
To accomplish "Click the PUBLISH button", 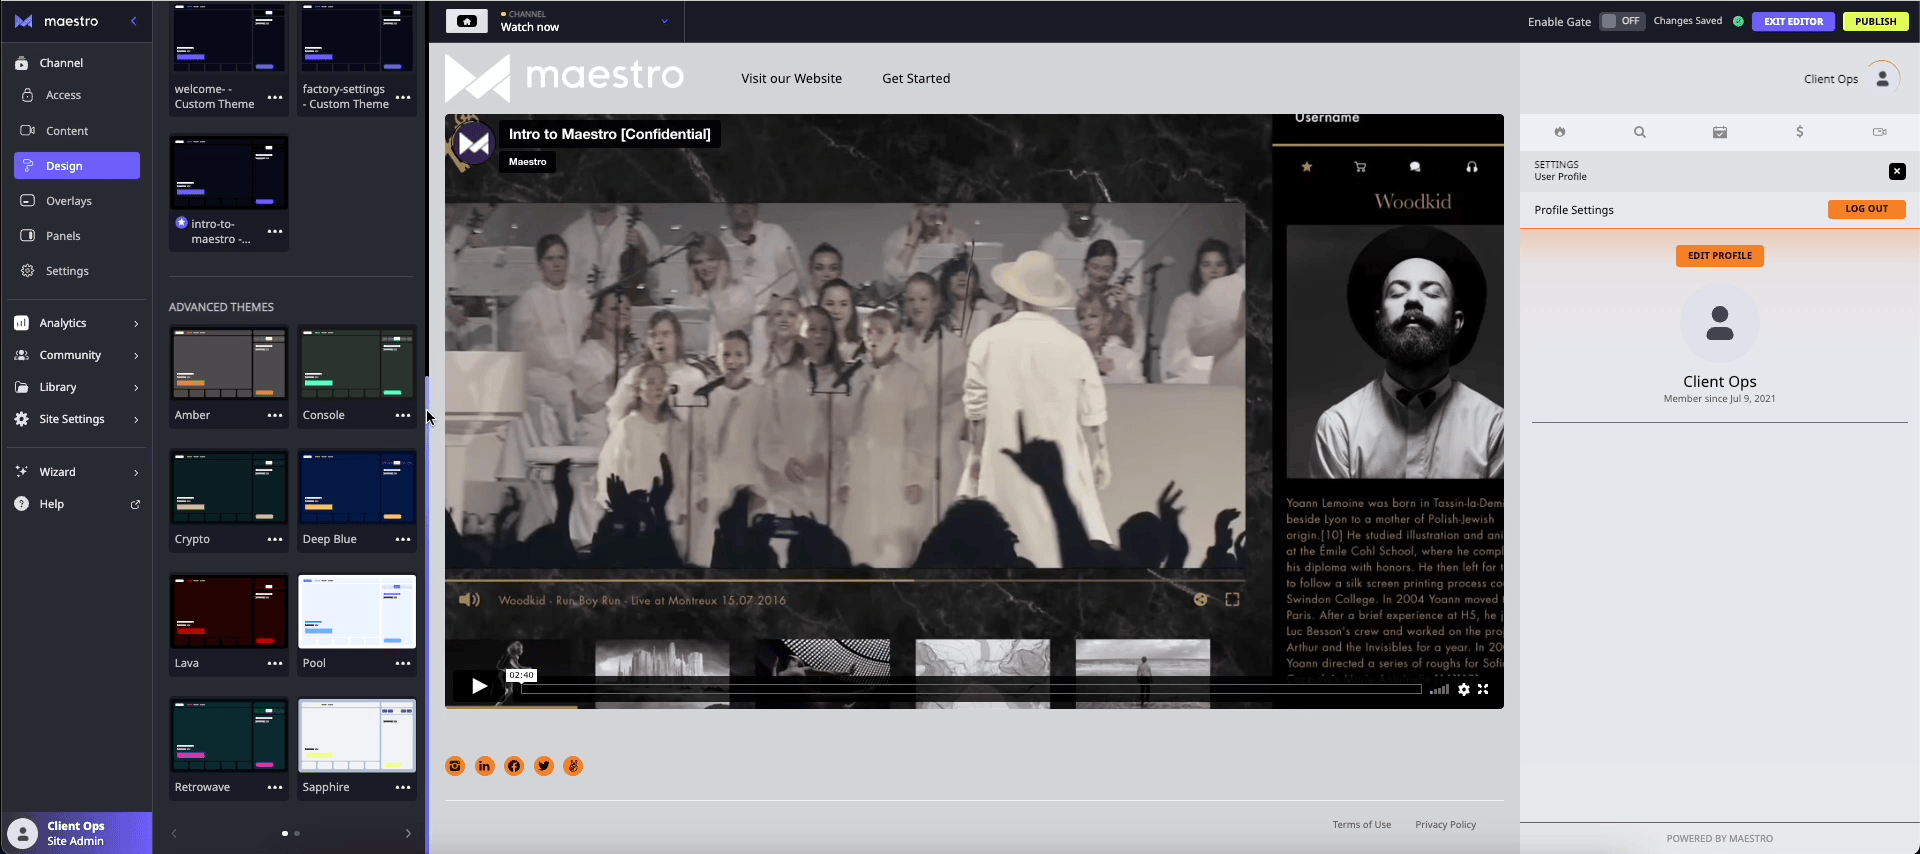I will click(1875, 21).
